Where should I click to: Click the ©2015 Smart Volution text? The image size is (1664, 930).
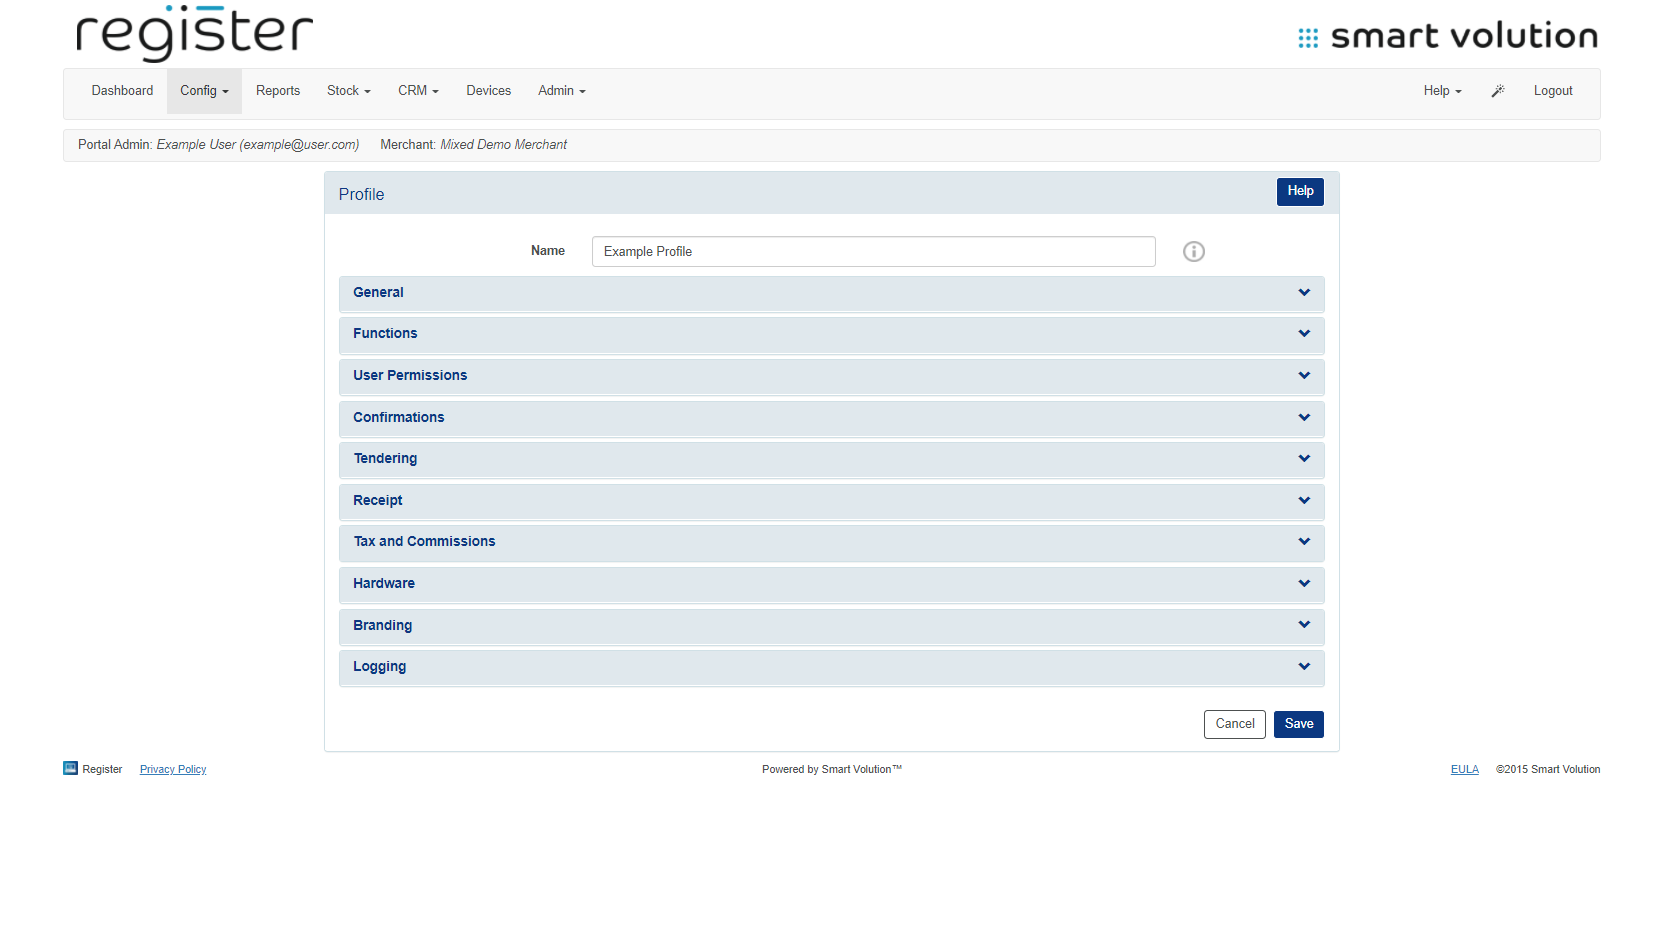pos(1548,770)
